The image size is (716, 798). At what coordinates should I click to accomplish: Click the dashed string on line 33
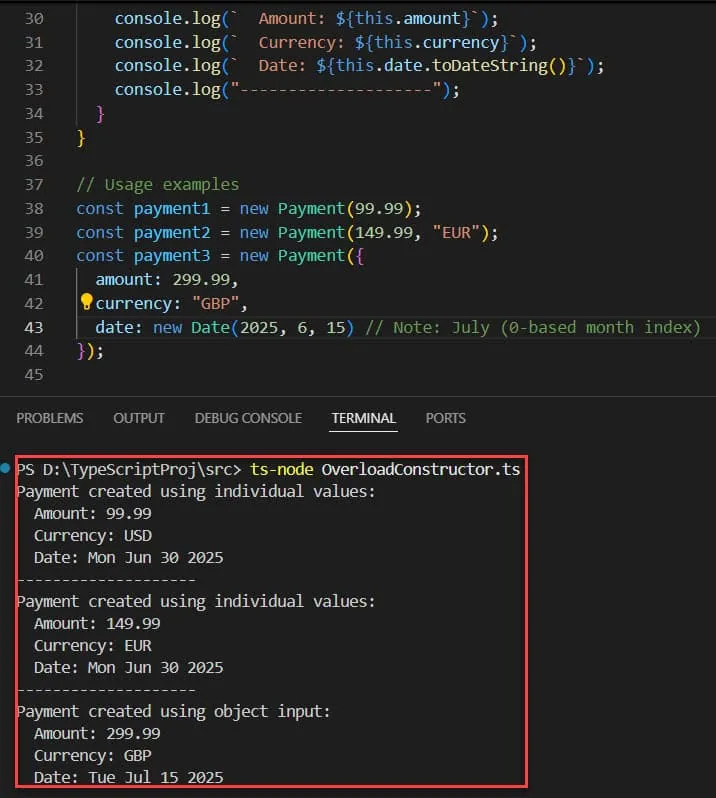336,90
